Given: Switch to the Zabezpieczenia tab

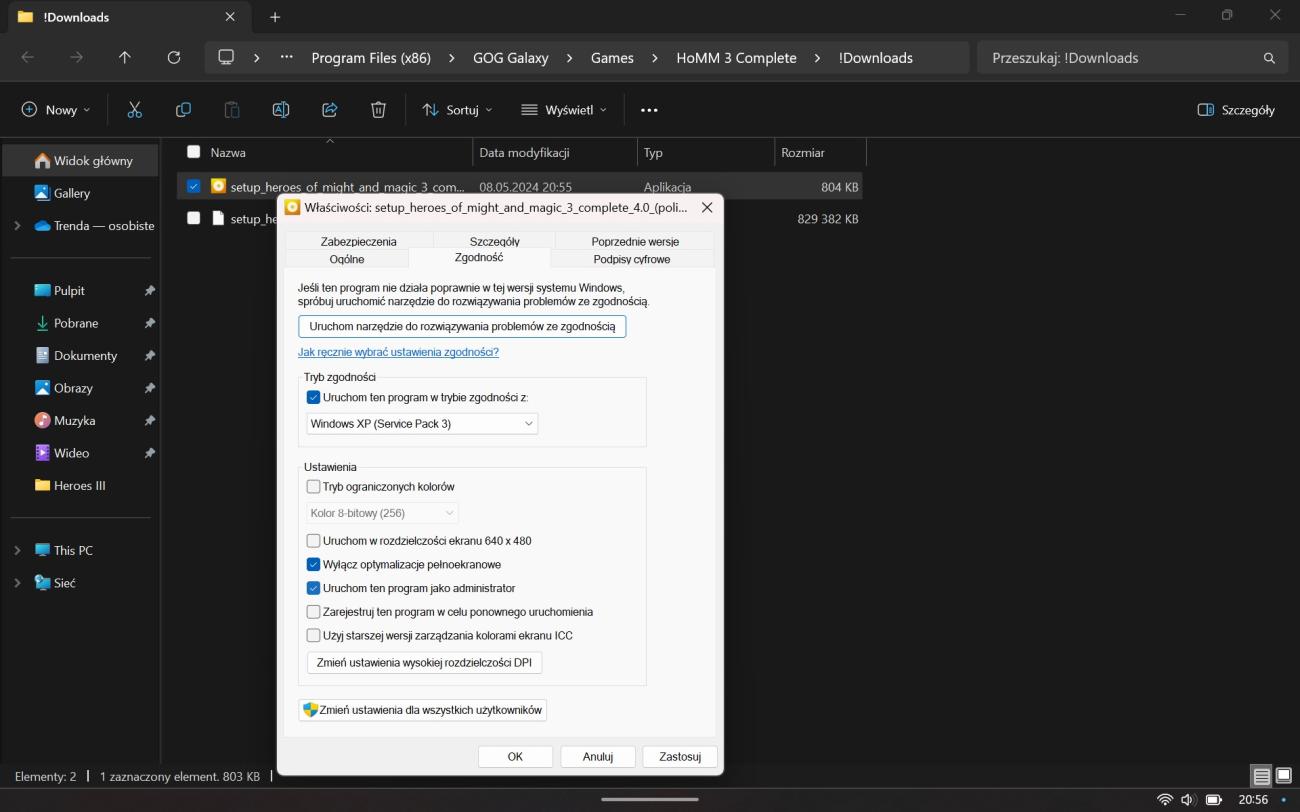Looking at the screenshot, I should (358, 241).
